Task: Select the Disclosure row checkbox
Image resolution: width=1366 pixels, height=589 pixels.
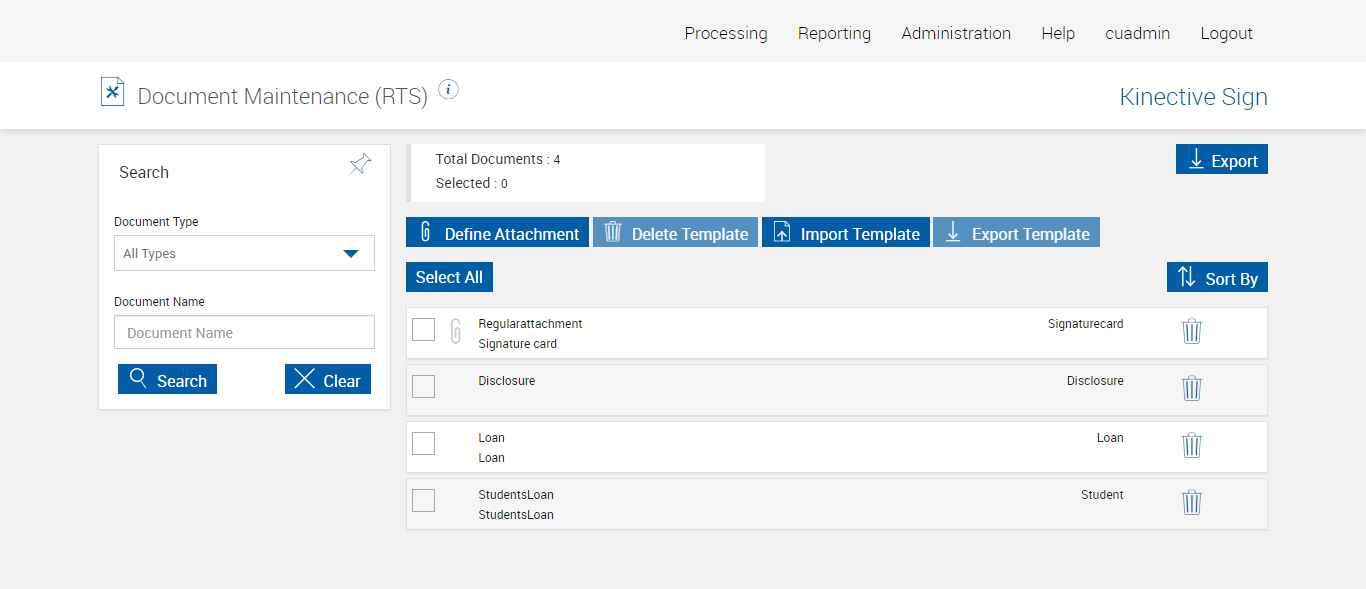Action: [424, 386]
